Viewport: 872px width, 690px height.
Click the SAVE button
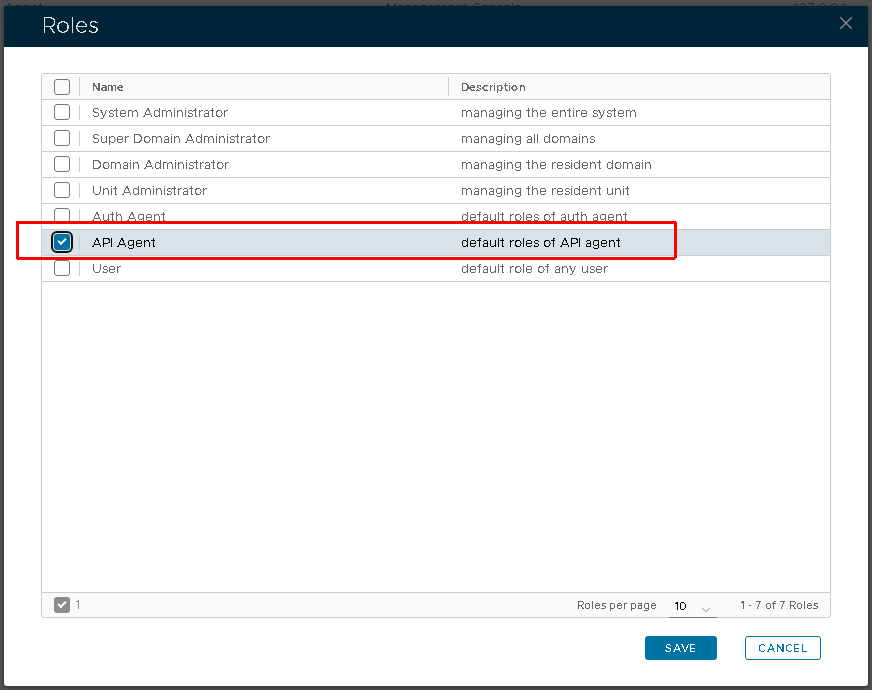click(681, 648)
